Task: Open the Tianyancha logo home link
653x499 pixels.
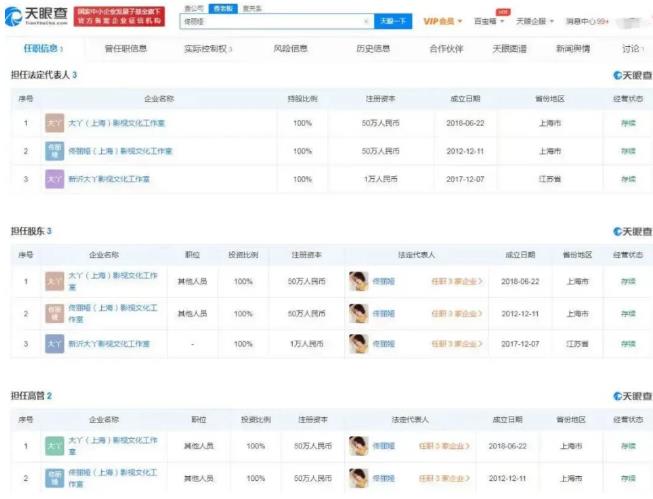Action: point(36,16)
